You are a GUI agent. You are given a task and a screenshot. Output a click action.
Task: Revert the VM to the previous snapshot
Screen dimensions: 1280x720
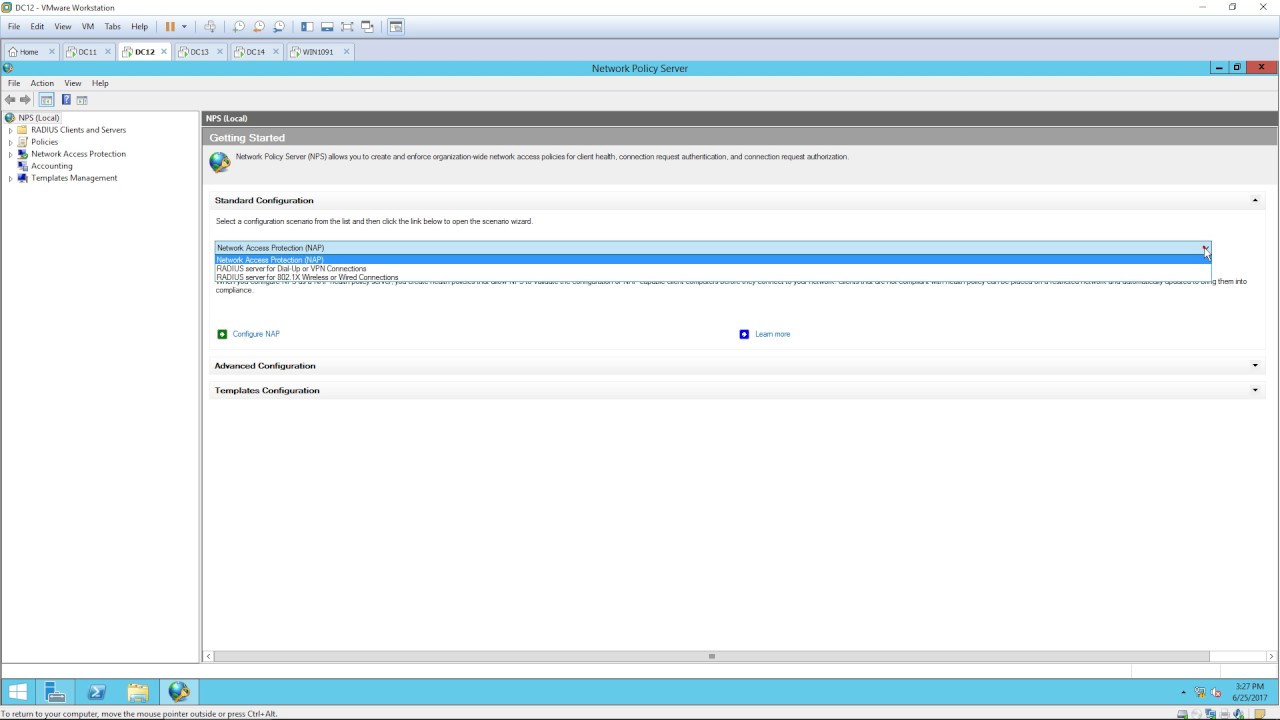pos(259,27)
